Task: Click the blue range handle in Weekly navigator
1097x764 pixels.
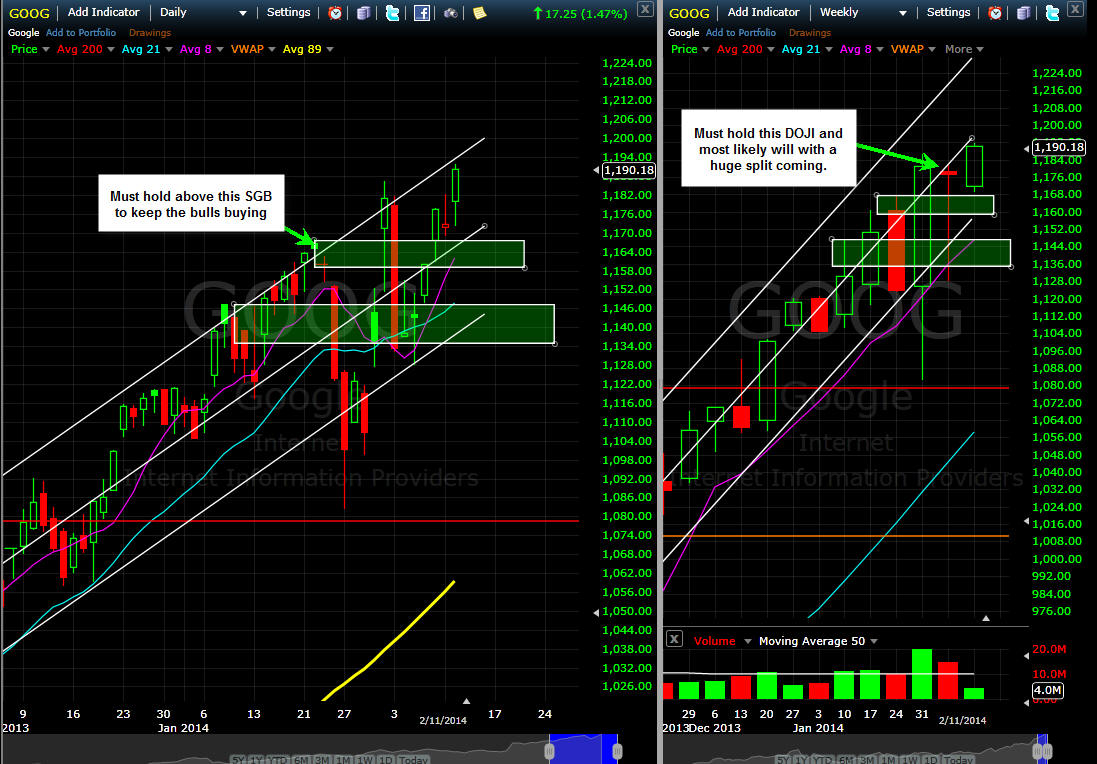Action: click(1042, 749)
